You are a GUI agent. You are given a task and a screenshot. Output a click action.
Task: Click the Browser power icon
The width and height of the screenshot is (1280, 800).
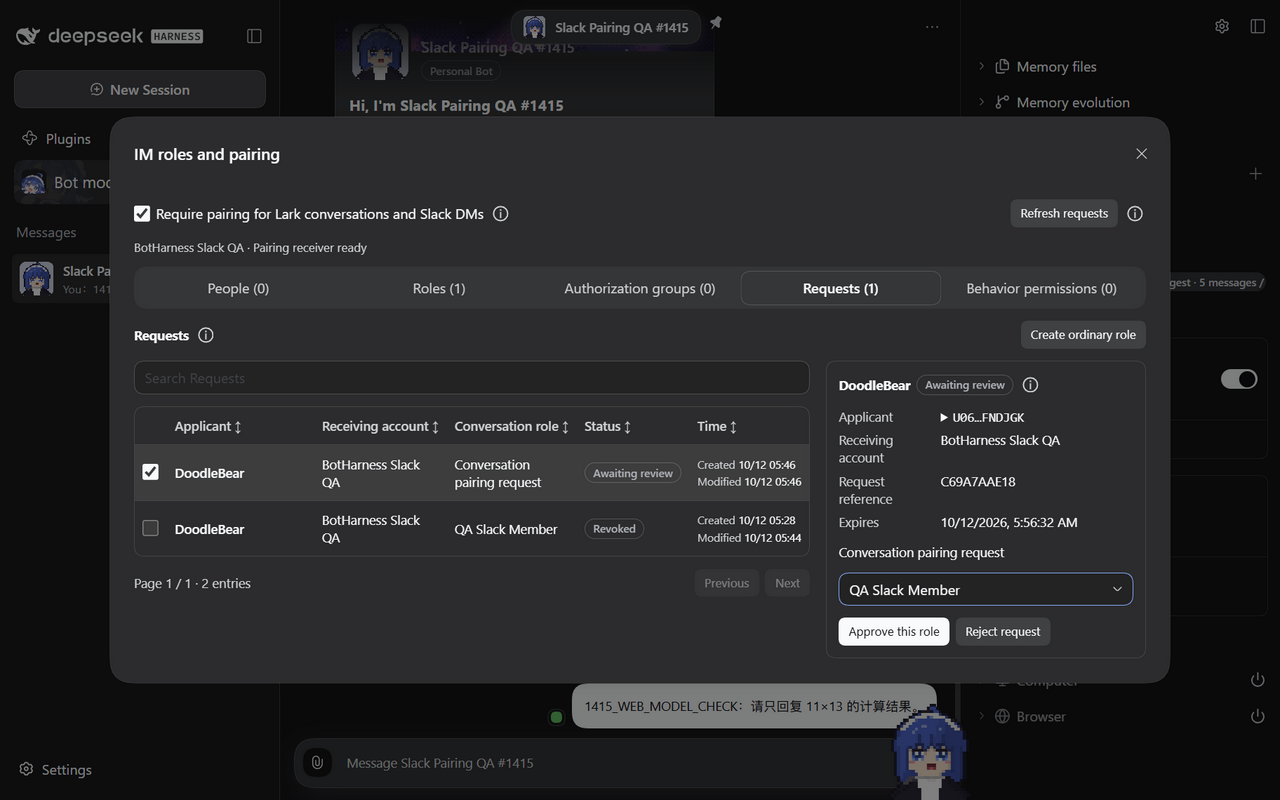coord(1258,717)
